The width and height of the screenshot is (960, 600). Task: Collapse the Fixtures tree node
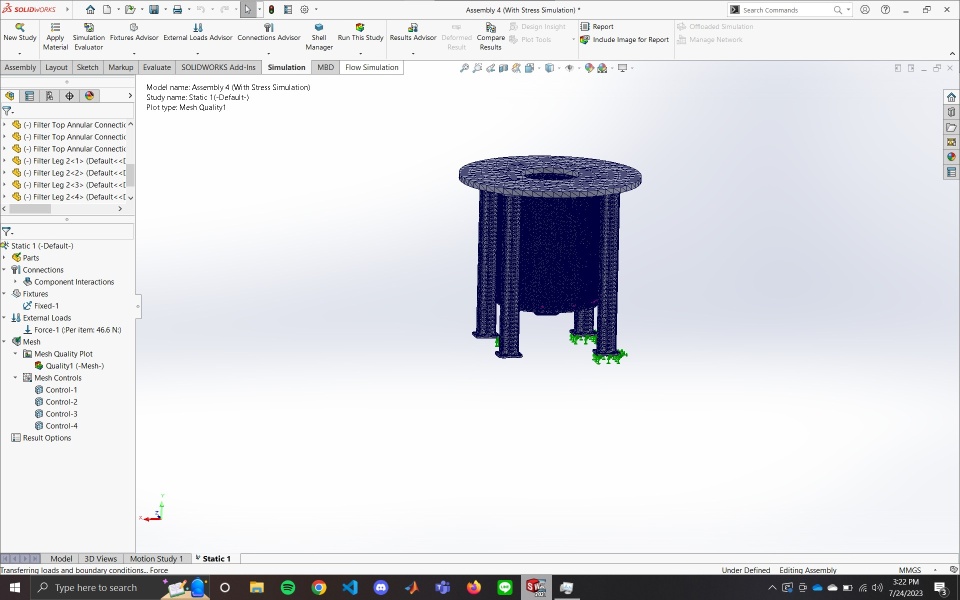tap(4, 294)
